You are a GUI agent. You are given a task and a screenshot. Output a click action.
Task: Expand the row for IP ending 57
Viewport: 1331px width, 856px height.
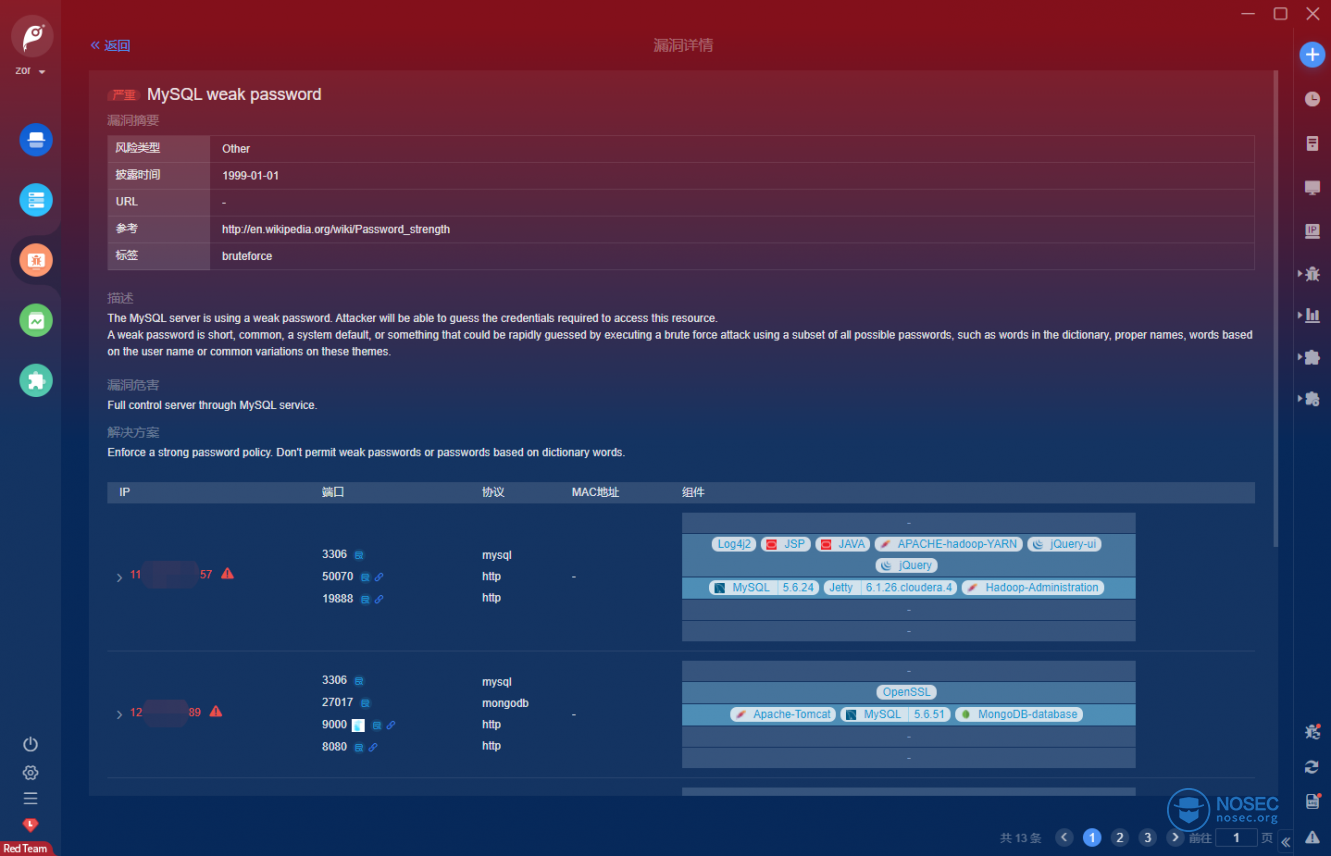[120, 577]
